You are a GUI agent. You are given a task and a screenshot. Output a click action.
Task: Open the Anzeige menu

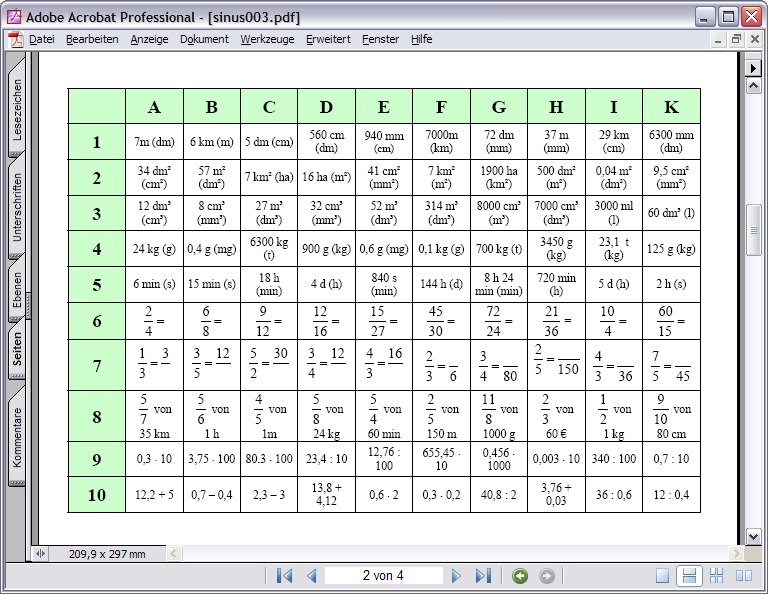pos(149,39)
